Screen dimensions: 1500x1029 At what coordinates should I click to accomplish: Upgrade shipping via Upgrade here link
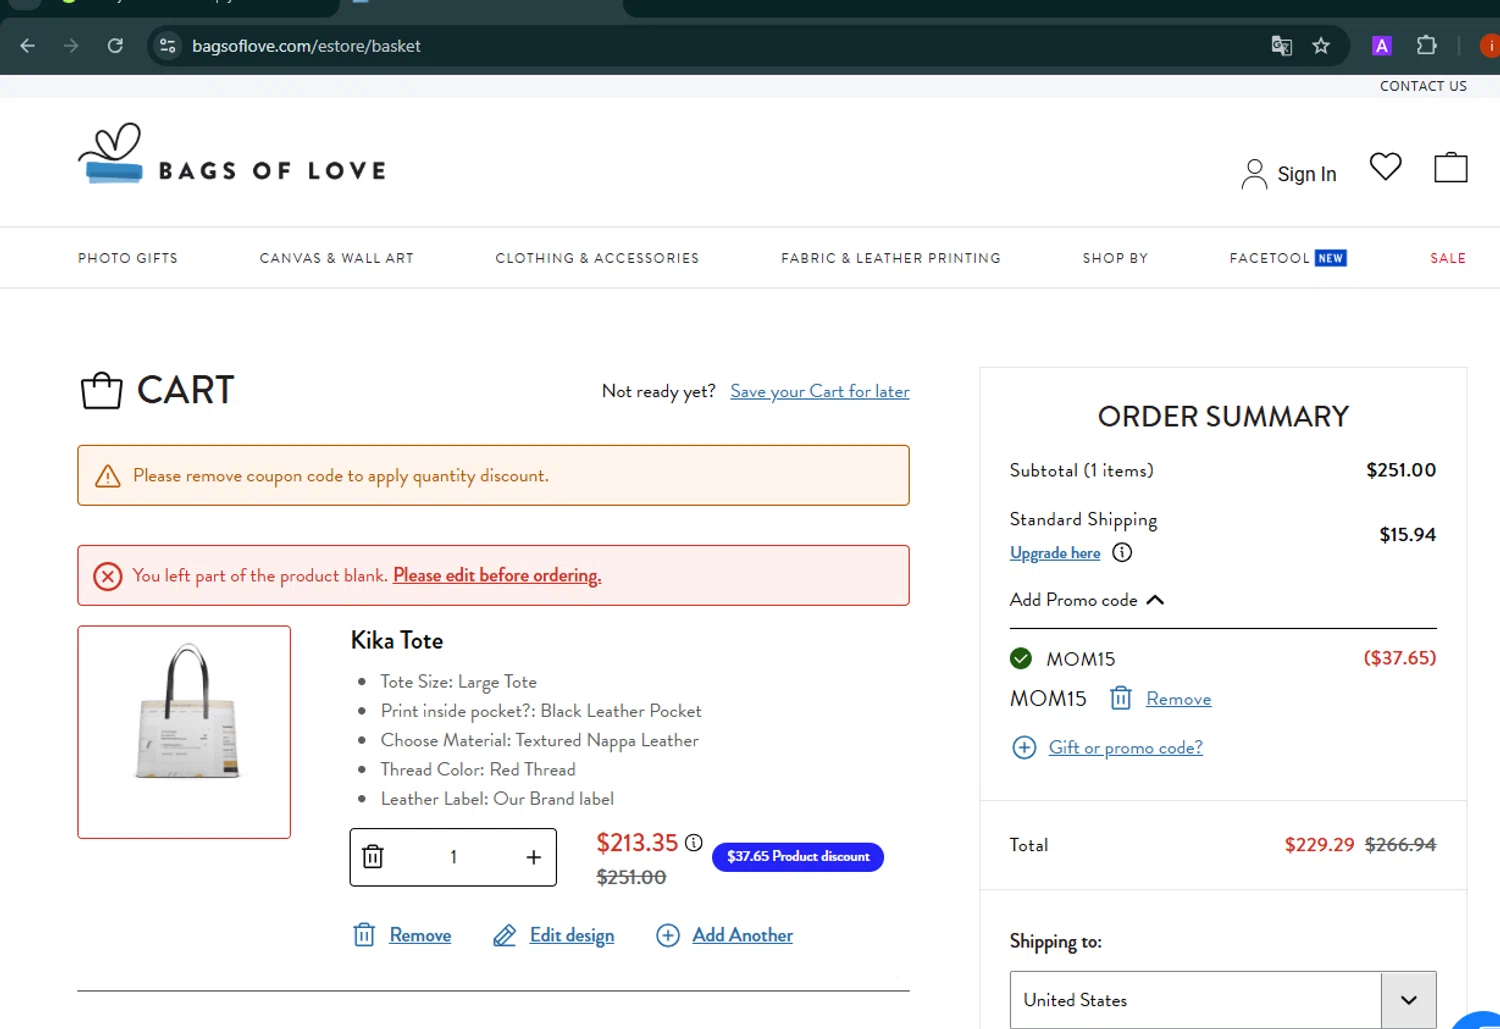pos(1055,553)
